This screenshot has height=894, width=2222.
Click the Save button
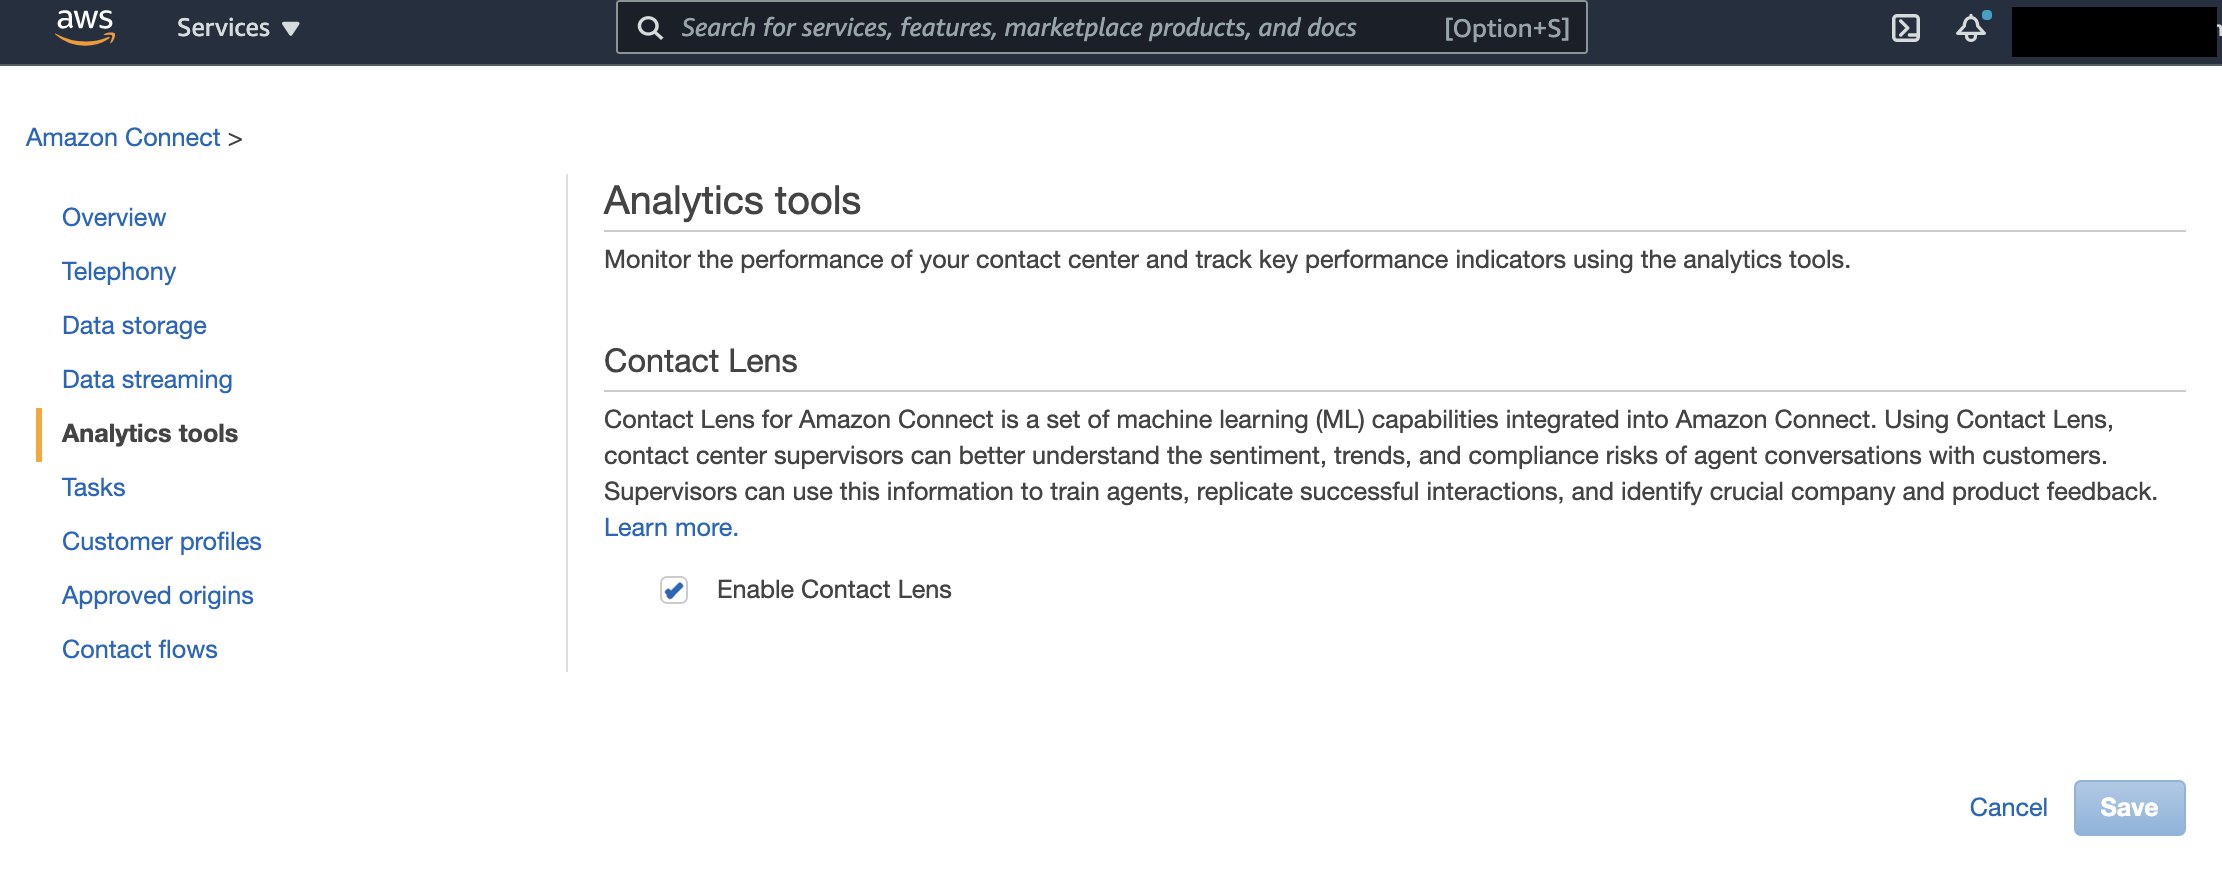coord(2128,807)
